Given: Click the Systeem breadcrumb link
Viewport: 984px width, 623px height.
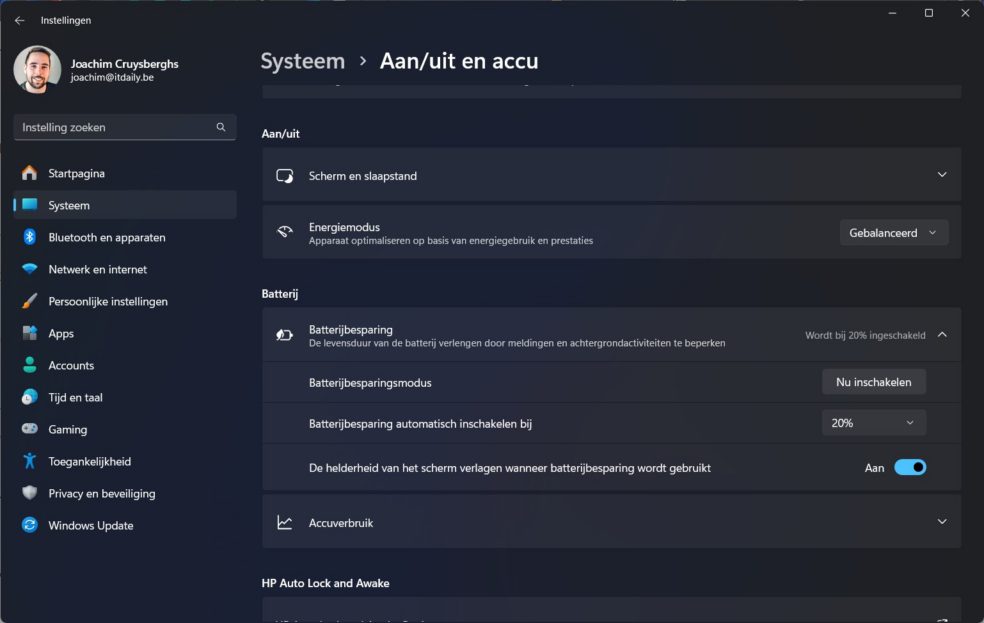Looking at the screenshot, I should click(x=302, y=61).
